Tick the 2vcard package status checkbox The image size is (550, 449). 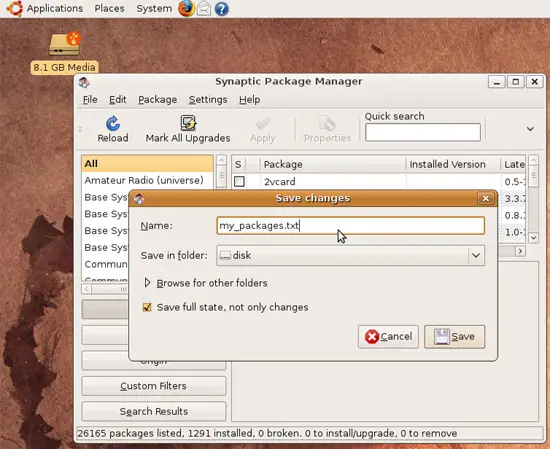pyautogui.click(x=239, y=181)
